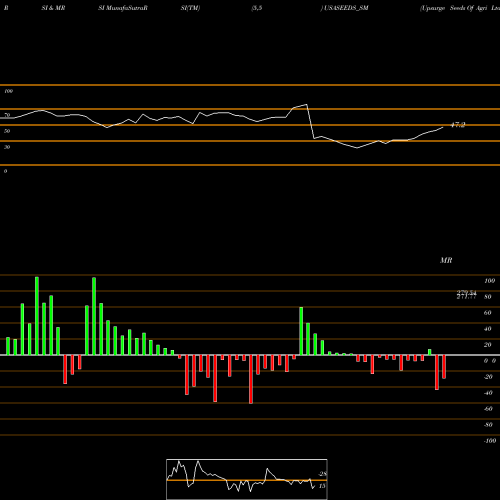The image size is (500, 500).
Task: Click the "0 0" zero-line label on the MR axis
Action: pyautogui.click(x=490, y=361)
